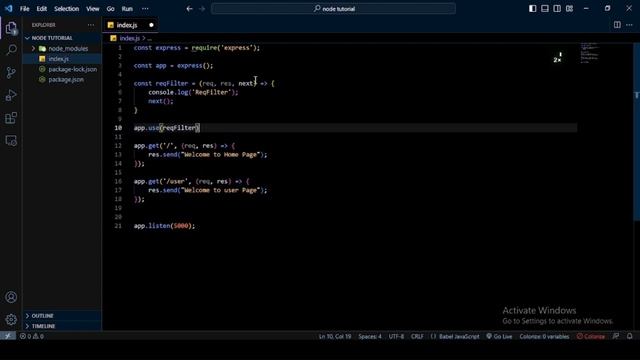The width and height of the screenshot is (640, 360).
Task: Change indentation via Spaces: 4
Action: (370, 336)
